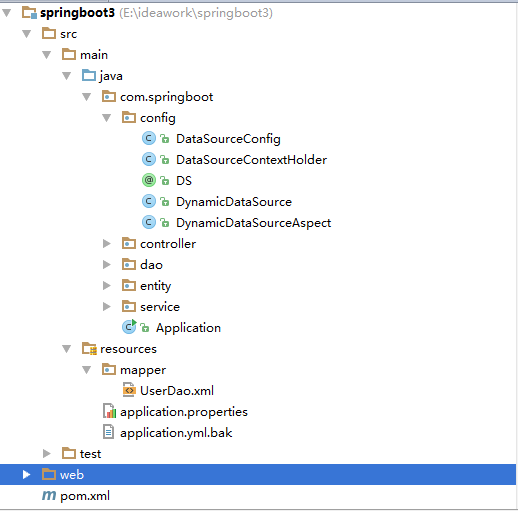Click the DS annotation type icon

(149, 180)
